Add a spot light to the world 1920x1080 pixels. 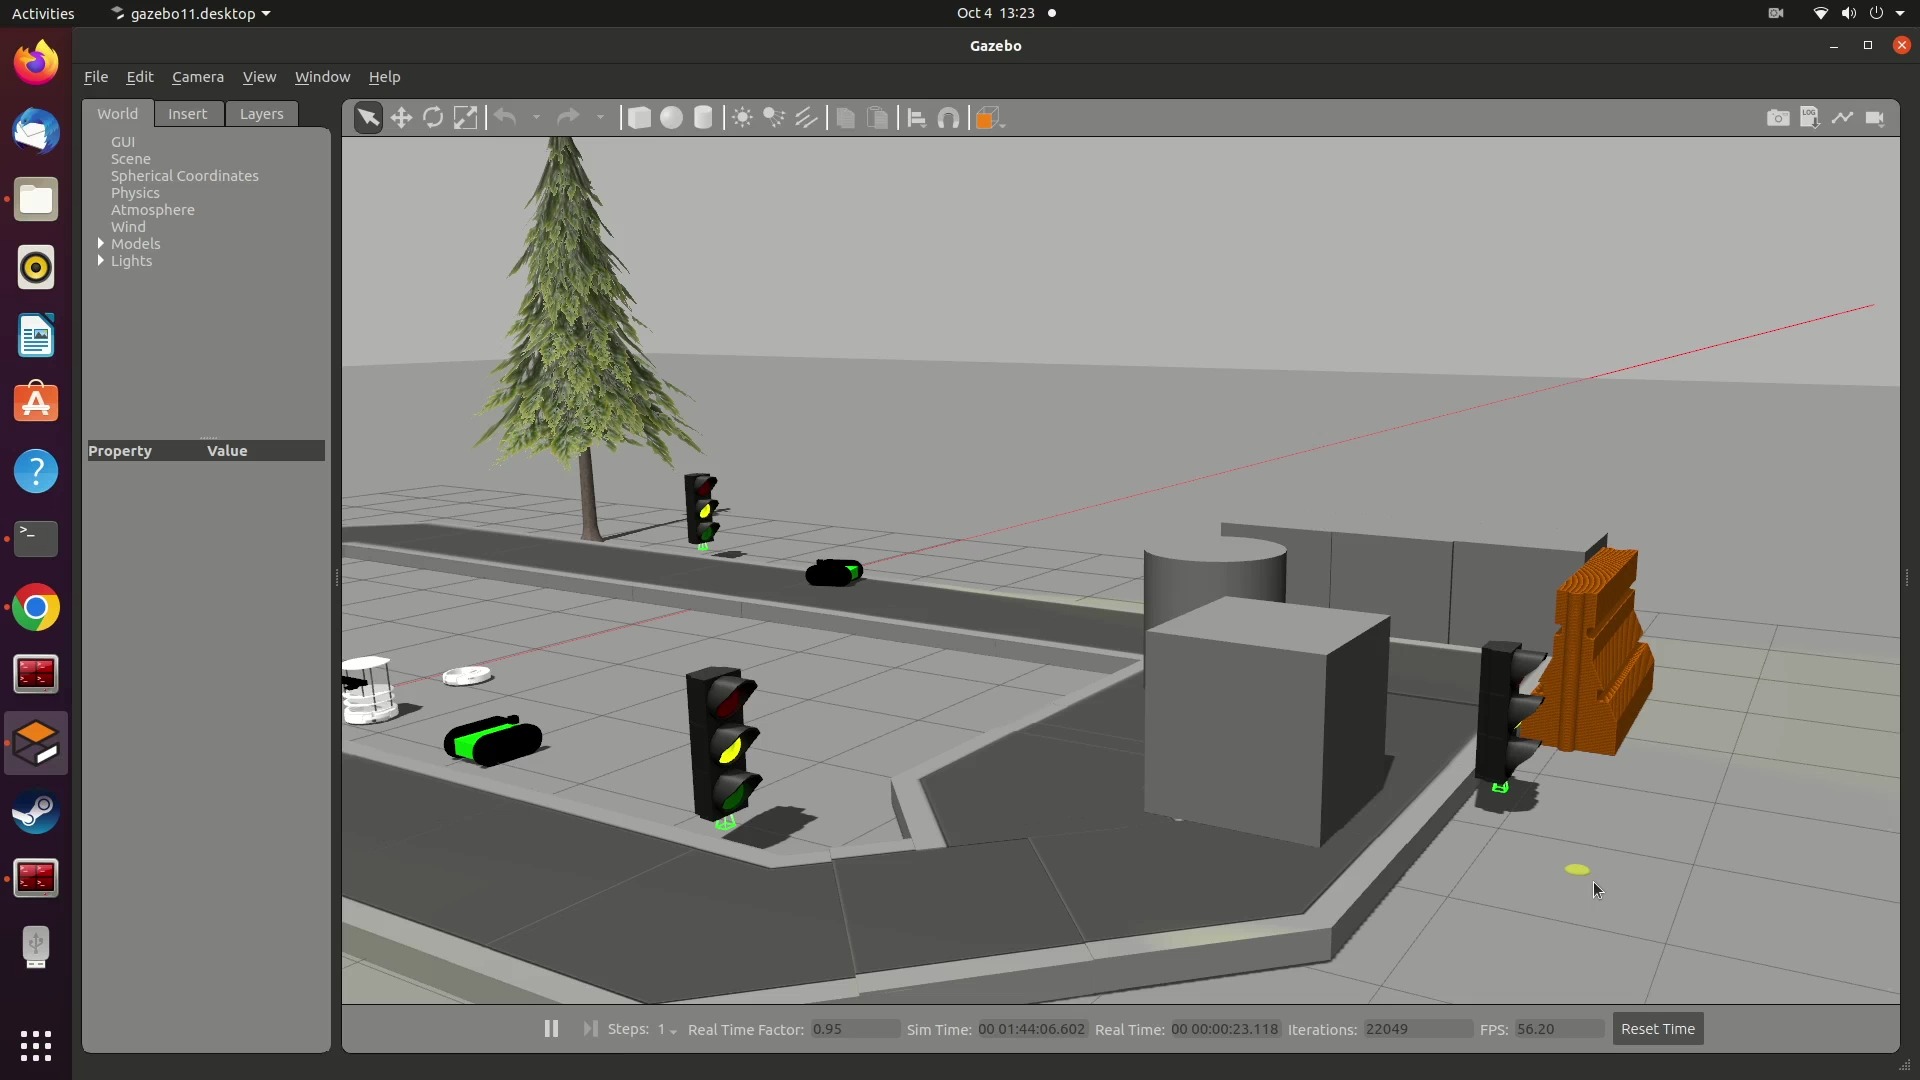[x=775, y=117]
